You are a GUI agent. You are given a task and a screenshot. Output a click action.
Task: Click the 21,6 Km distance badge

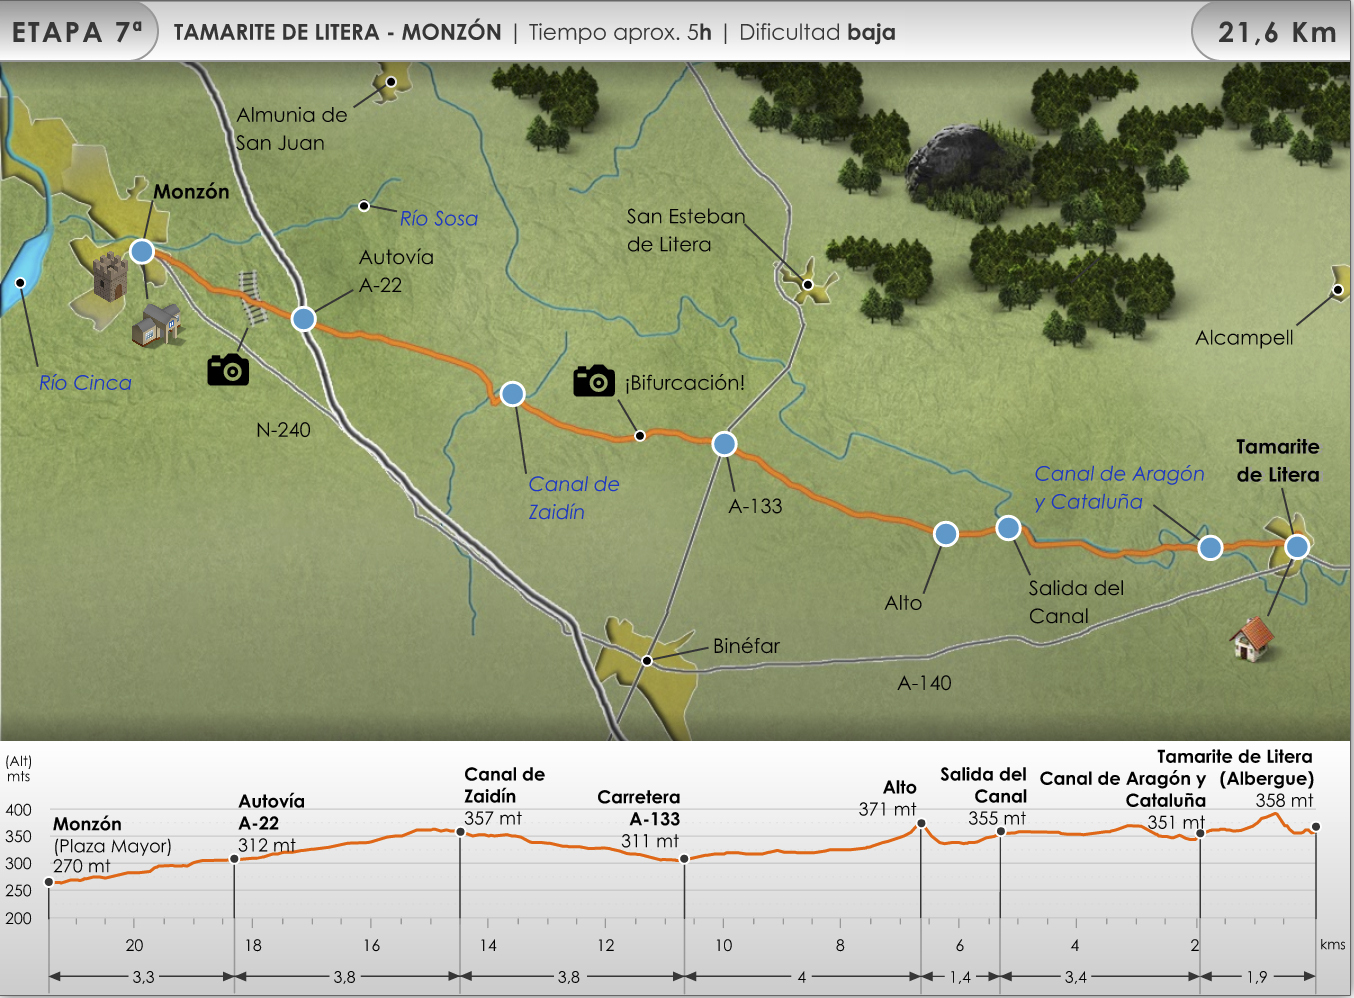click(x=1275, y=33)
